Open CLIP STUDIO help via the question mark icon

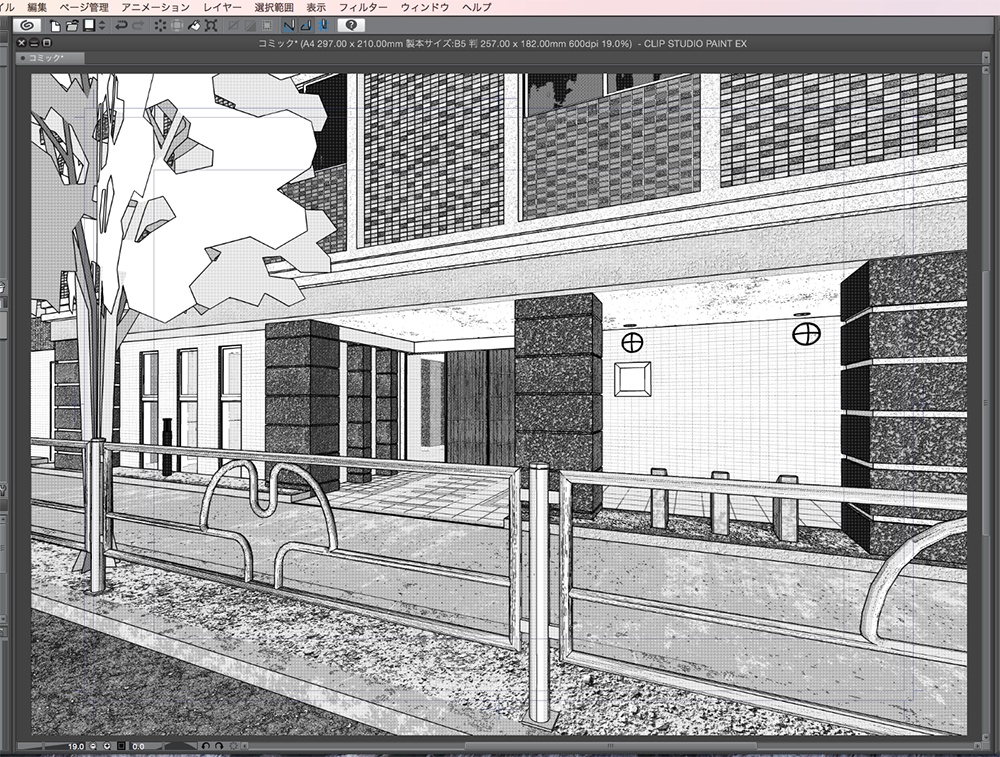tap(352, 25)
